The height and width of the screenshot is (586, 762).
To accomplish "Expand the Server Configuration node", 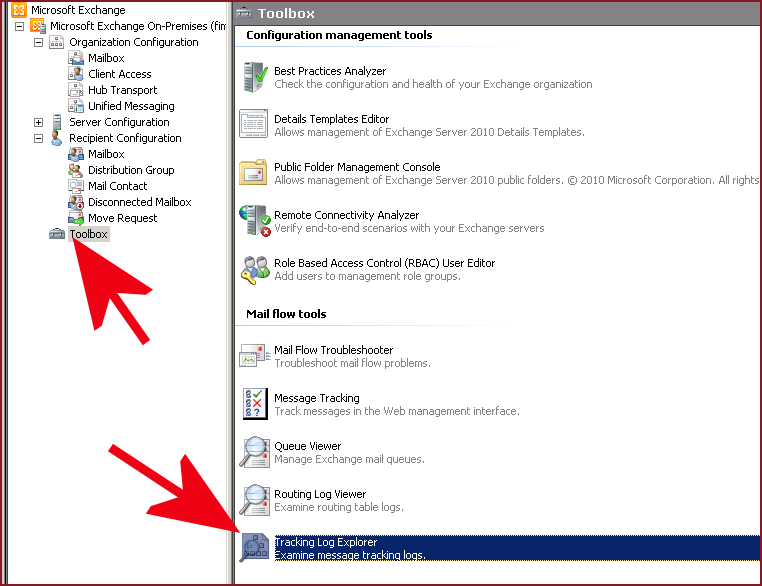I will pyautogui.click(x=38, y=122).
